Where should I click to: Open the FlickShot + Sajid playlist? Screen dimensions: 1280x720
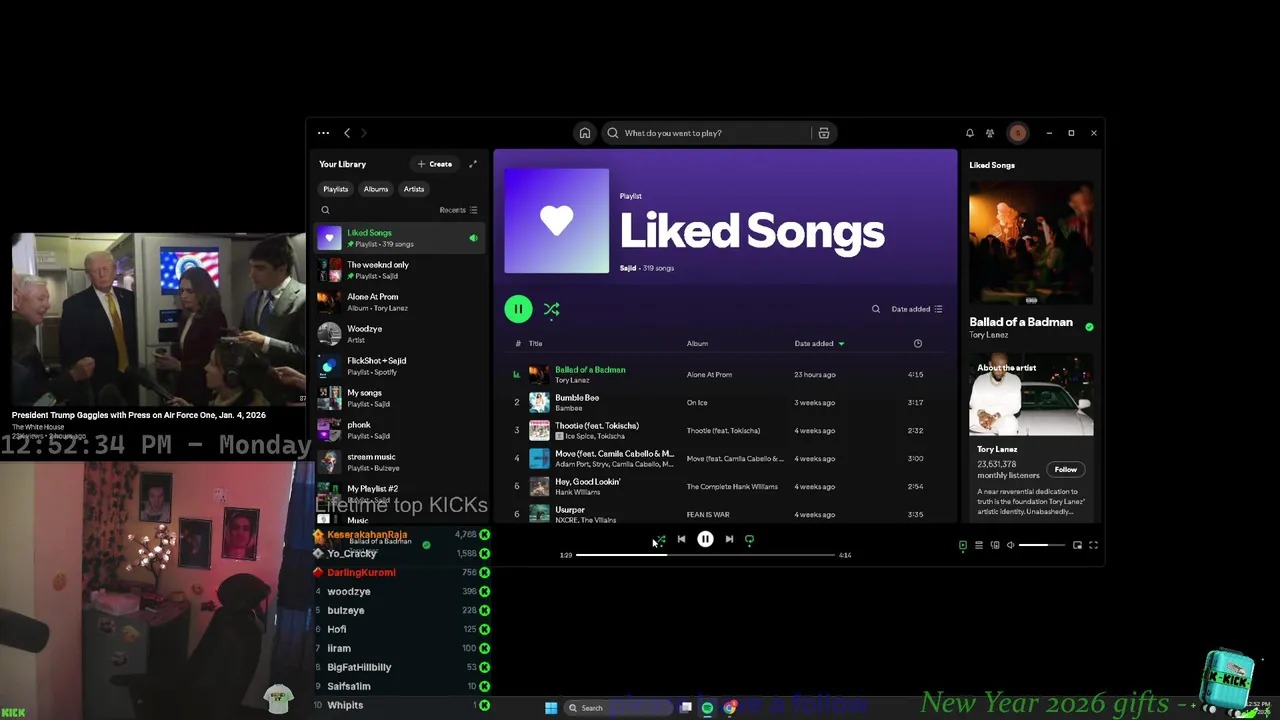pyautogui.click(x=400, y=366)
